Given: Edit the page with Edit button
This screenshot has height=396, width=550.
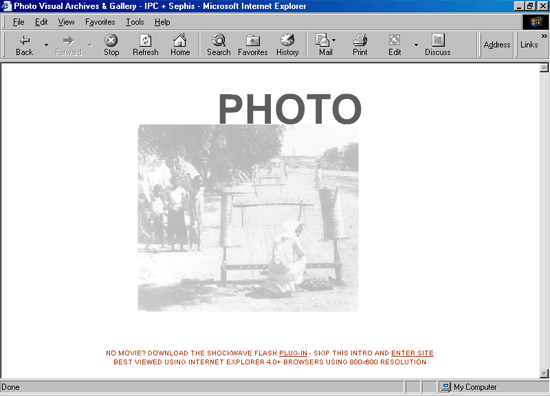Looking at the screenshot, I should tap(395, 45).
